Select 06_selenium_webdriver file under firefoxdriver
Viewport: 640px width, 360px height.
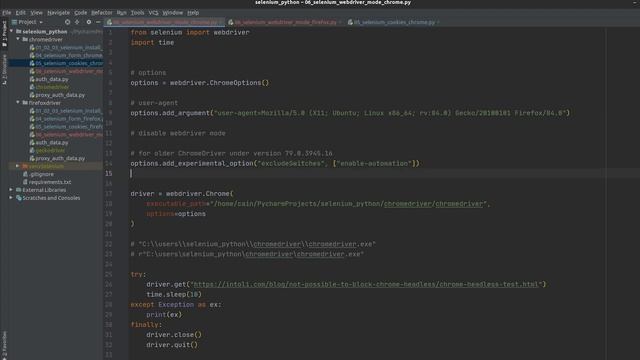[x=69, y=134]
